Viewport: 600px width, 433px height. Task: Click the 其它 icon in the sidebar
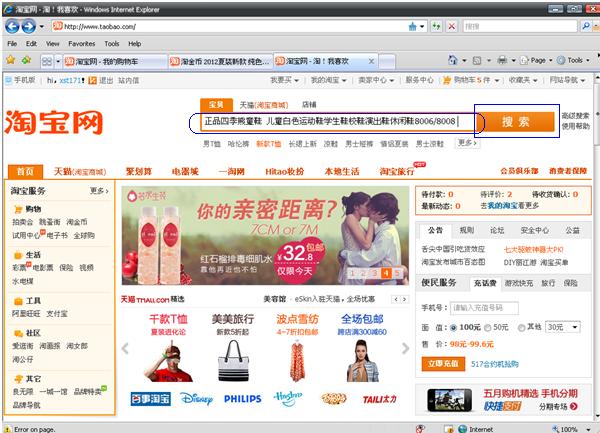coord(18,379)
